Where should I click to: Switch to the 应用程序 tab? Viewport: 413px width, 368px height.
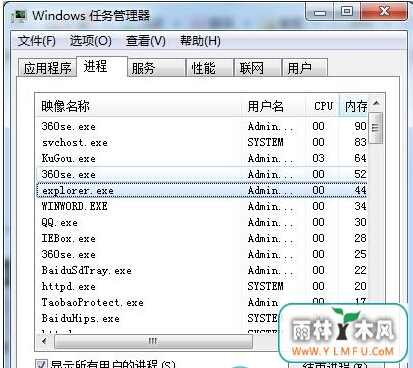click(47, 68)
